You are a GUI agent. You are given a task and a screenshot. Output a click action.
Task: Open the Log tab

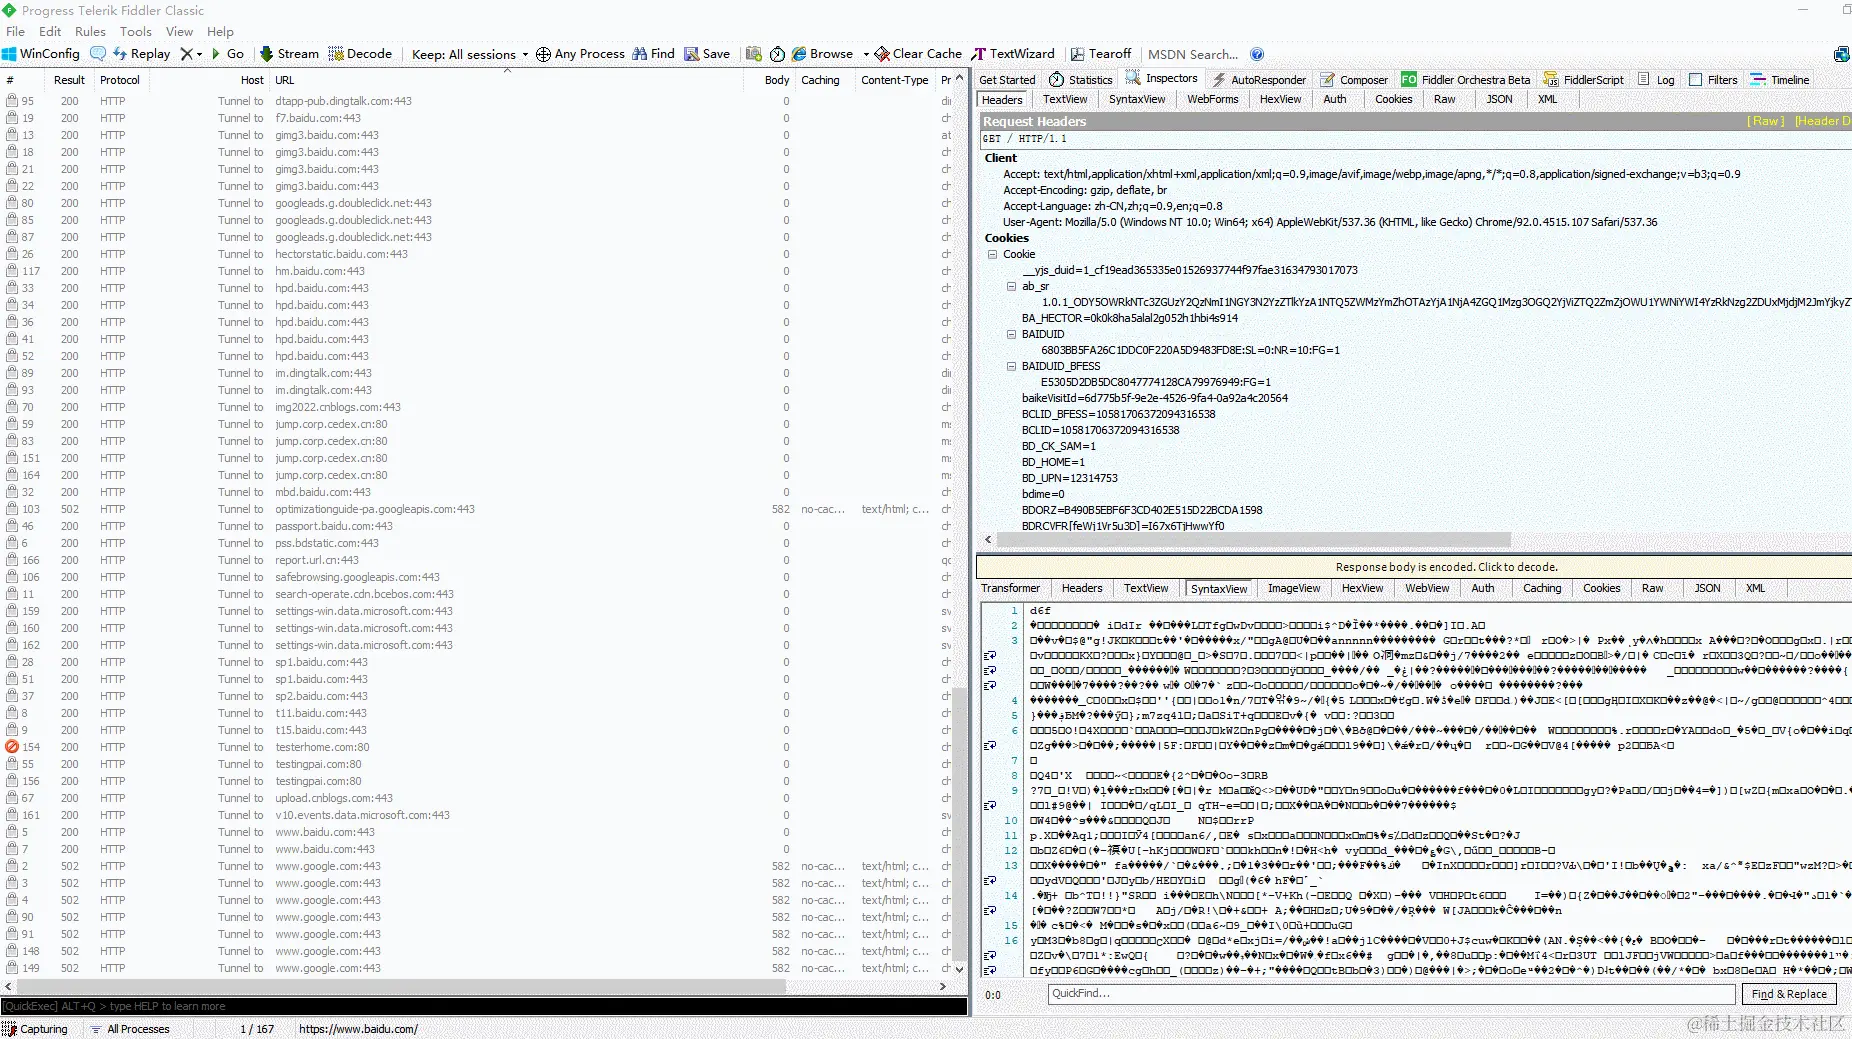point(1656,80)
